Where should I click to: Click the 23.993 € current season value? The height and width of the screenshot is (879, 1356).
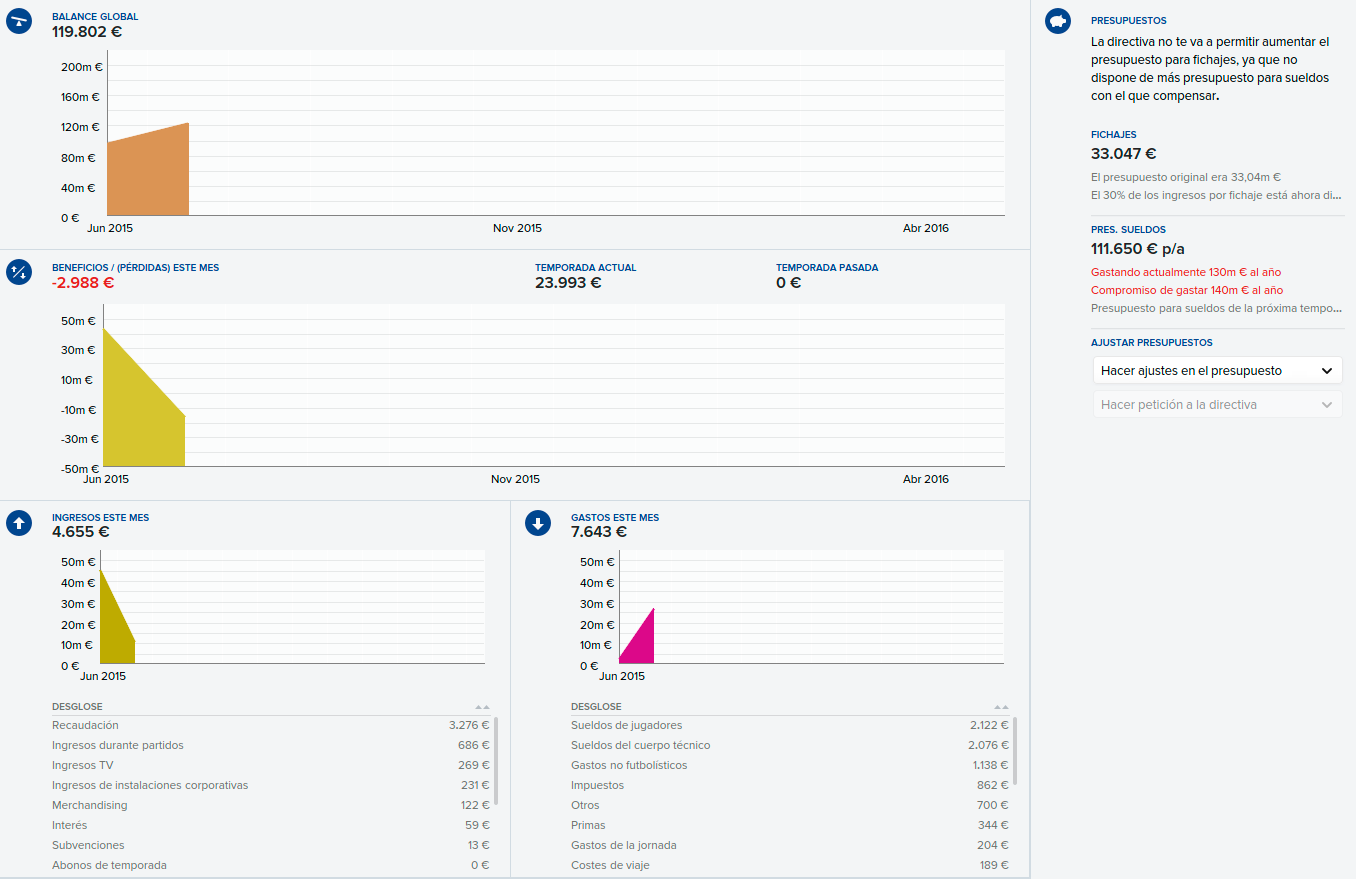click(568, 282)
